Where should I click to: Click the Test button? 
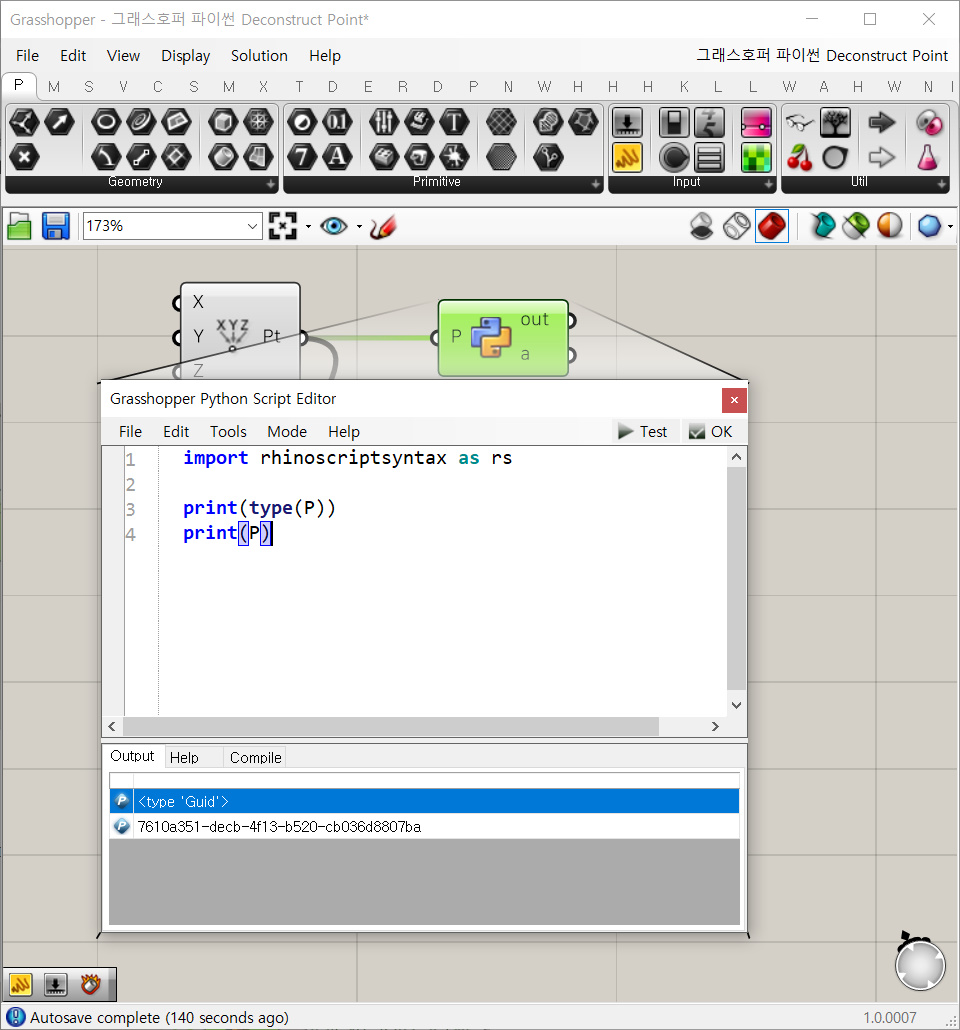[x=643, y=432]
